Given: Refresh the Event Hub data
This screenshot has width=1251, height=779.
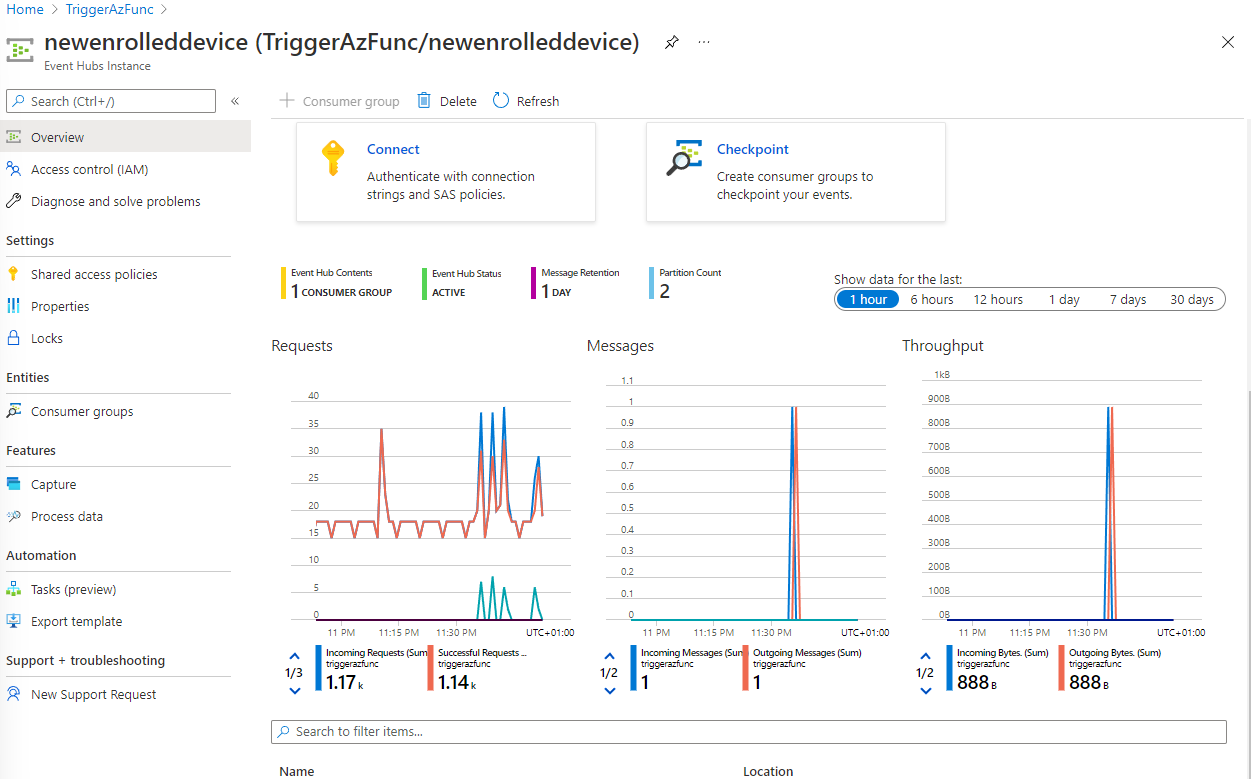Looking at the screenshot, I should (525, 100).
